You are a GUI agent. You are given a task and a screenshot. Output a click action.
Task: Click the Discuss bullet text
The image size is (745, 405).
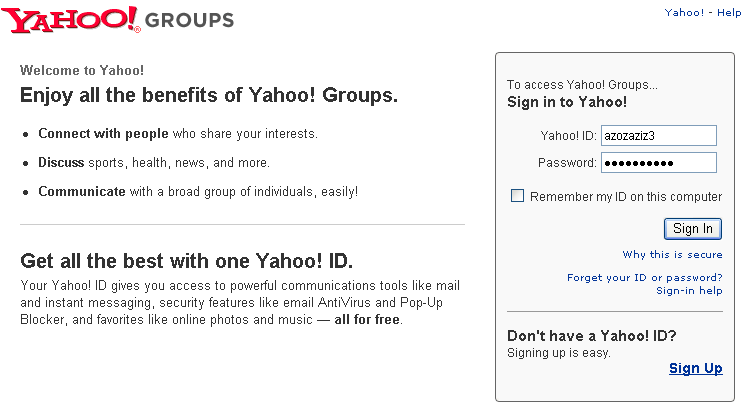click(x=61, y=162)
